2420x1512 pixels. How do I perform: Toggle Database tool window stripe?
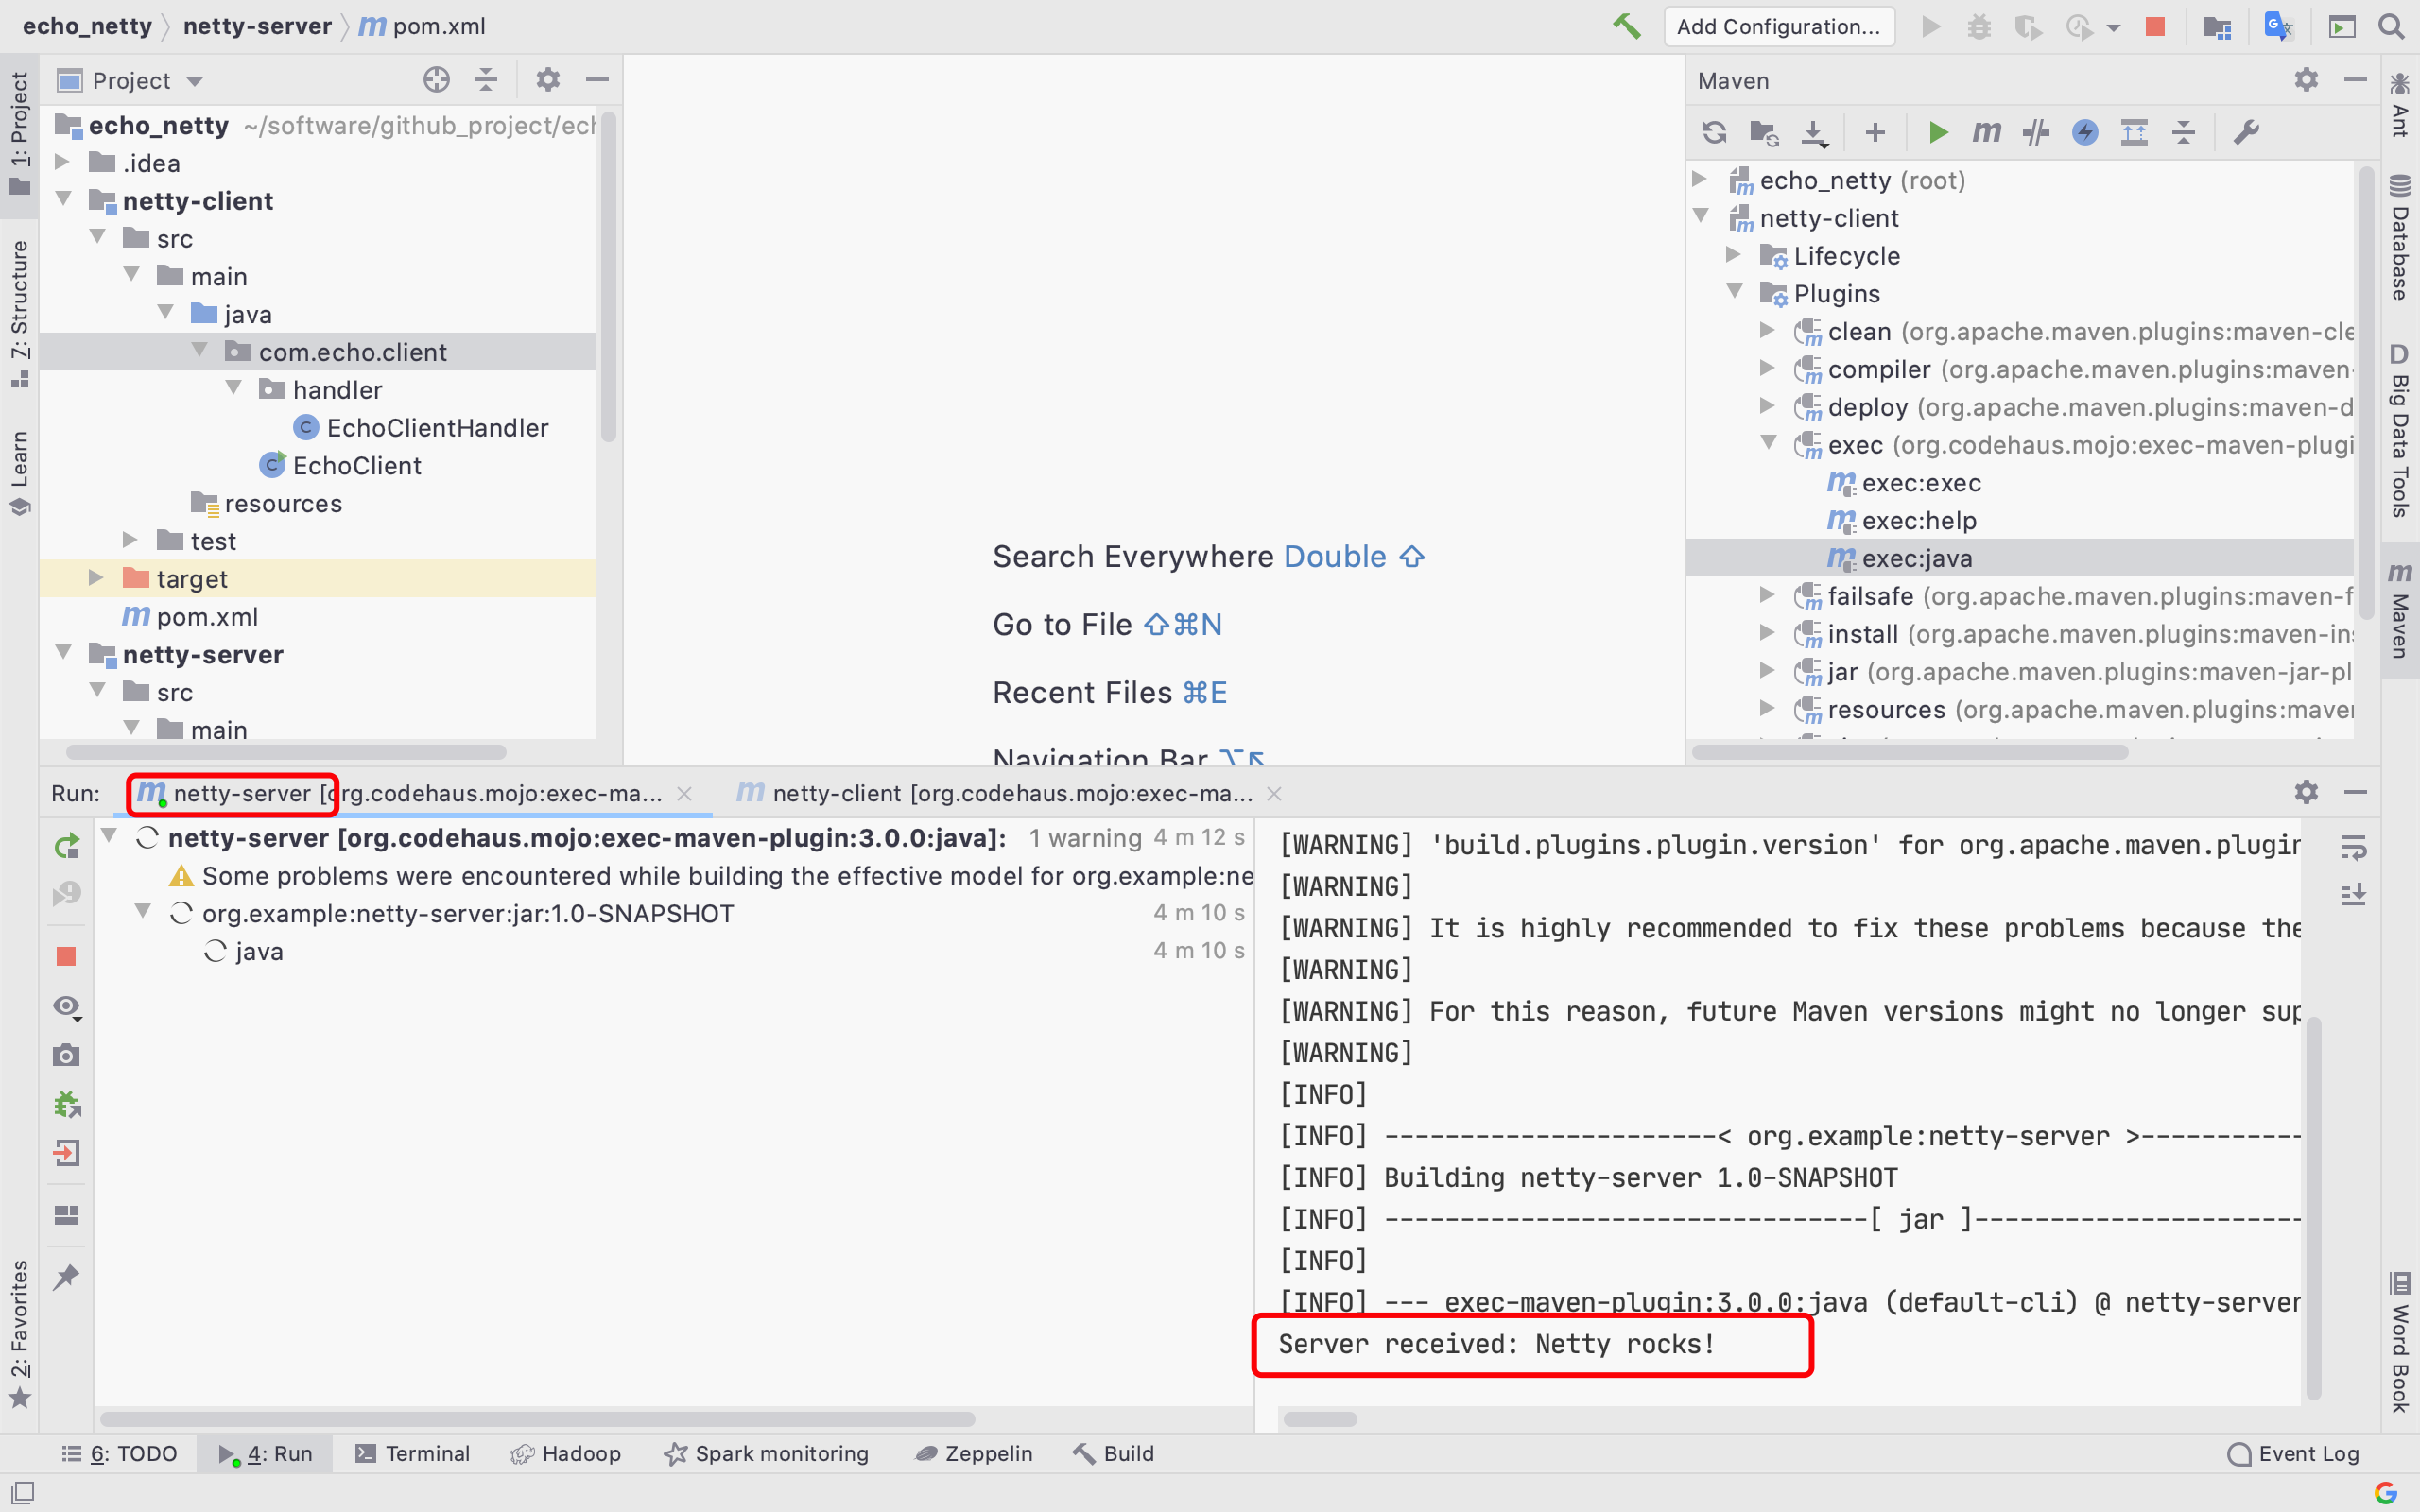point(2399,237)
